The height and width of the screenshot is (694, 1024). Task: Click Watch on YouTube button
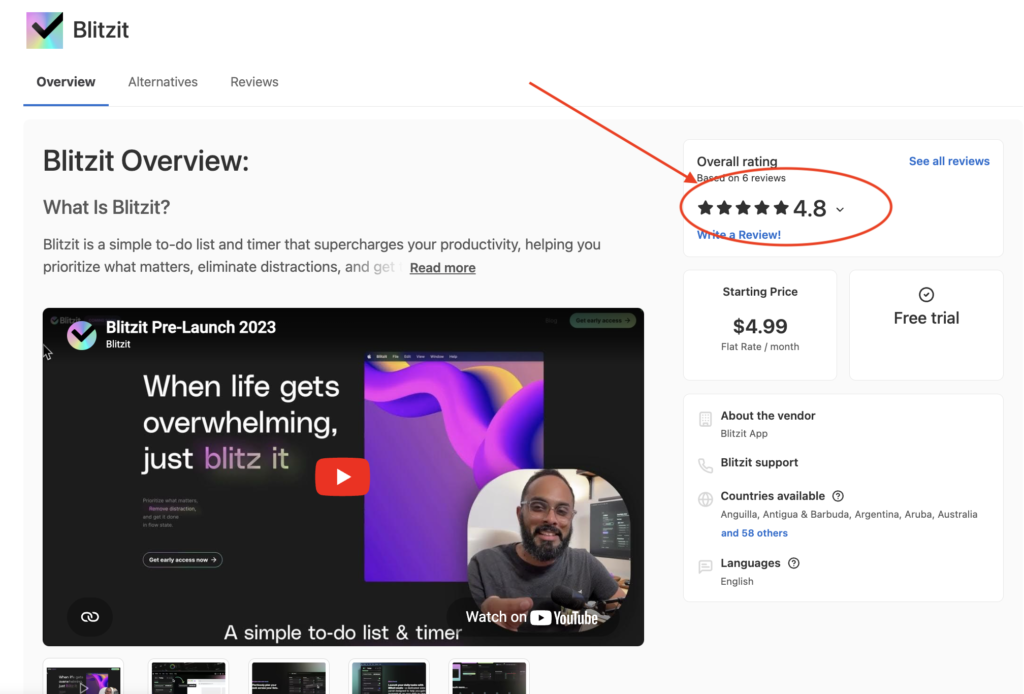[x=532, y=617]
